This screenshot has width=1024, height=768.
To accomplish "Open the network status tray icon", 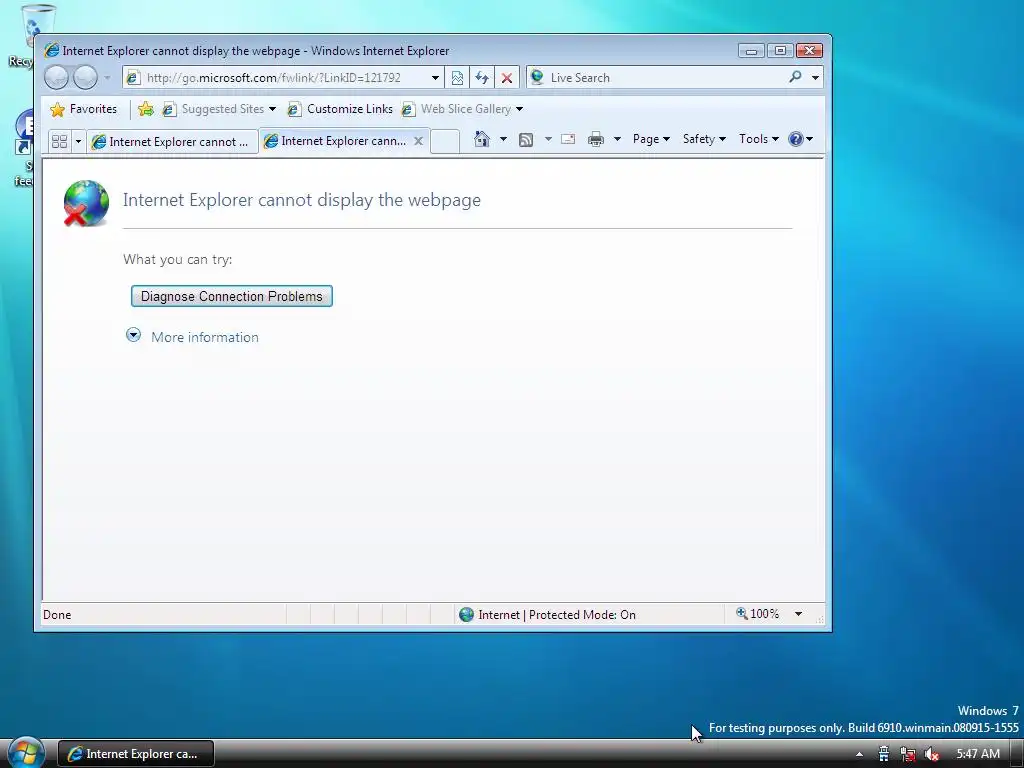I will pos(908,754).
